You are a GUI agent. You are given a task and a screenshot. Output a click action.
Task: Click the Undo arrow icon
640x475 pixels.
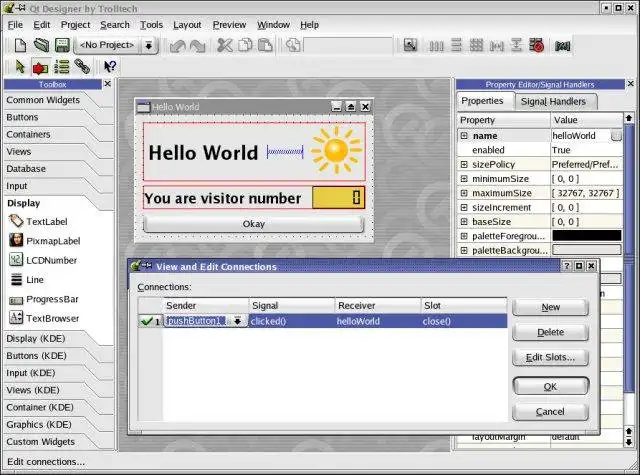click(178, 46)
